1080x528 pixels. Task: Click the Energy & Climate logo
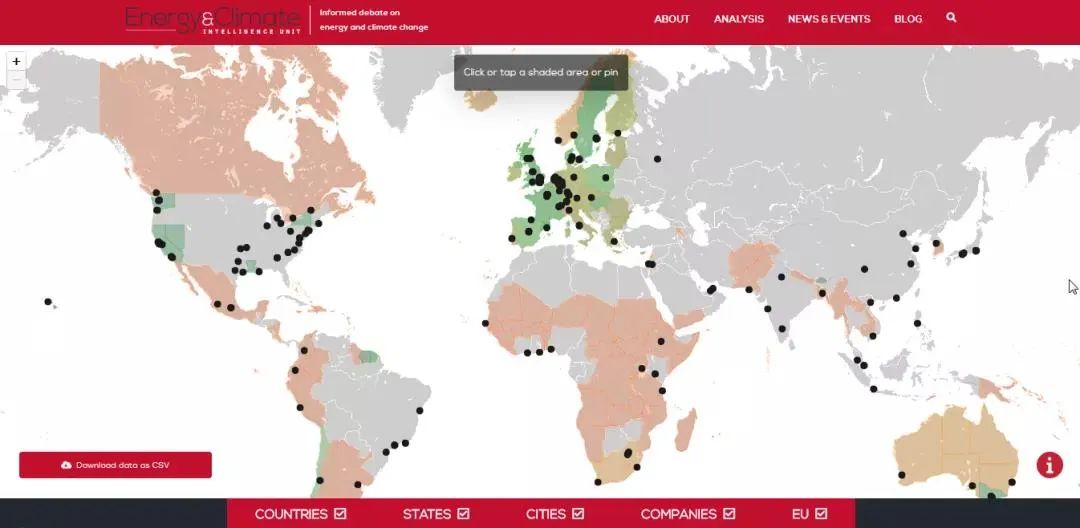pos(212,20)
